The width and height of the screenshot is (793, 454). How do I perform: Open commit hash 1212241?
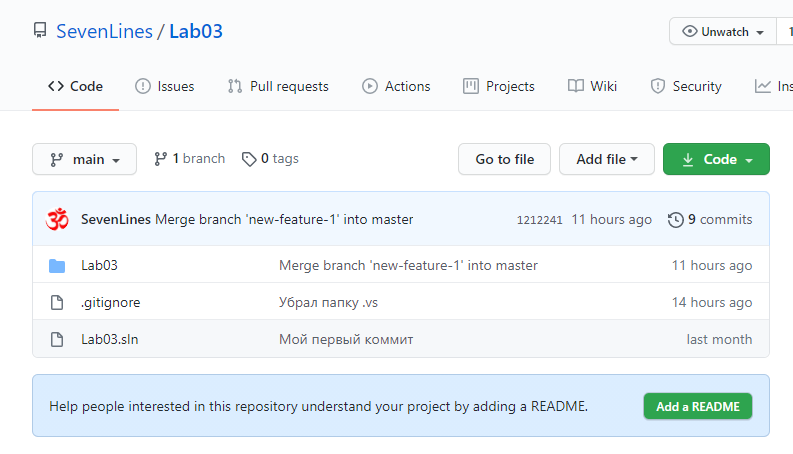(x=539, y=220)
